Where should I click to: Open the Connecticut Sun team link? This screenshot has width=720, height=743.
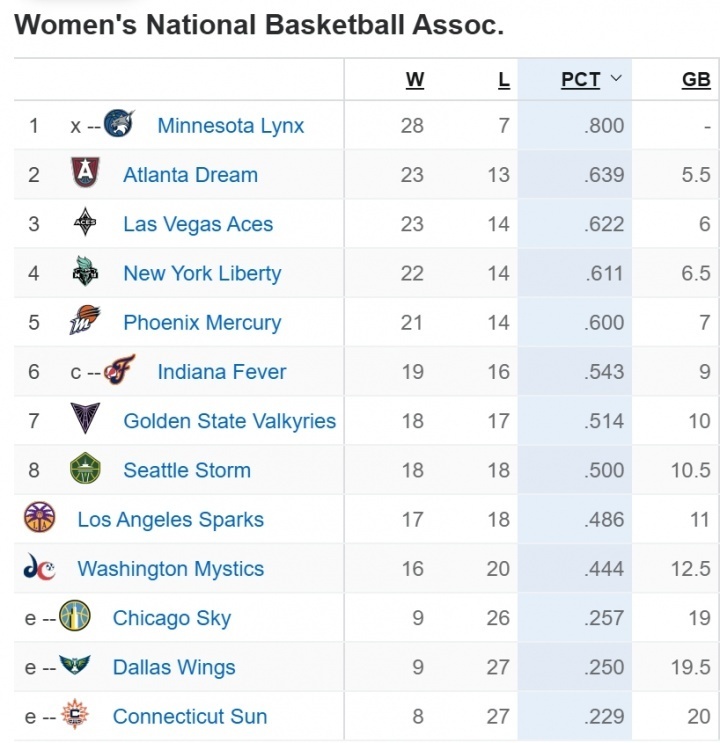pyautogui.click(x=190, y=716)
